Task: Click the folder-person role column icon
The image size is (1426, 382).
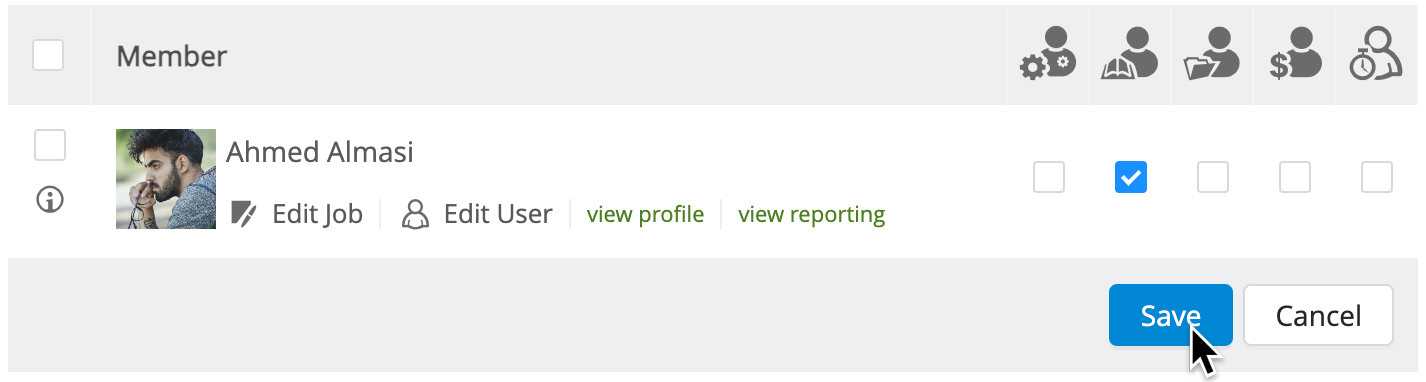Action: point(1212,56)
